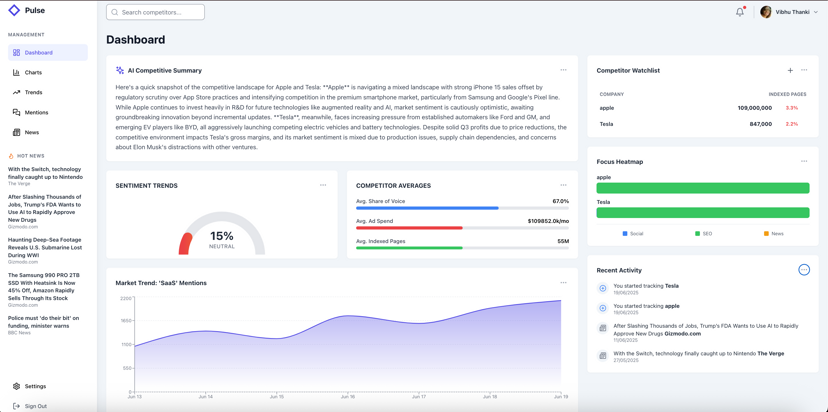Focus the Search competitors field

(155, 12)
